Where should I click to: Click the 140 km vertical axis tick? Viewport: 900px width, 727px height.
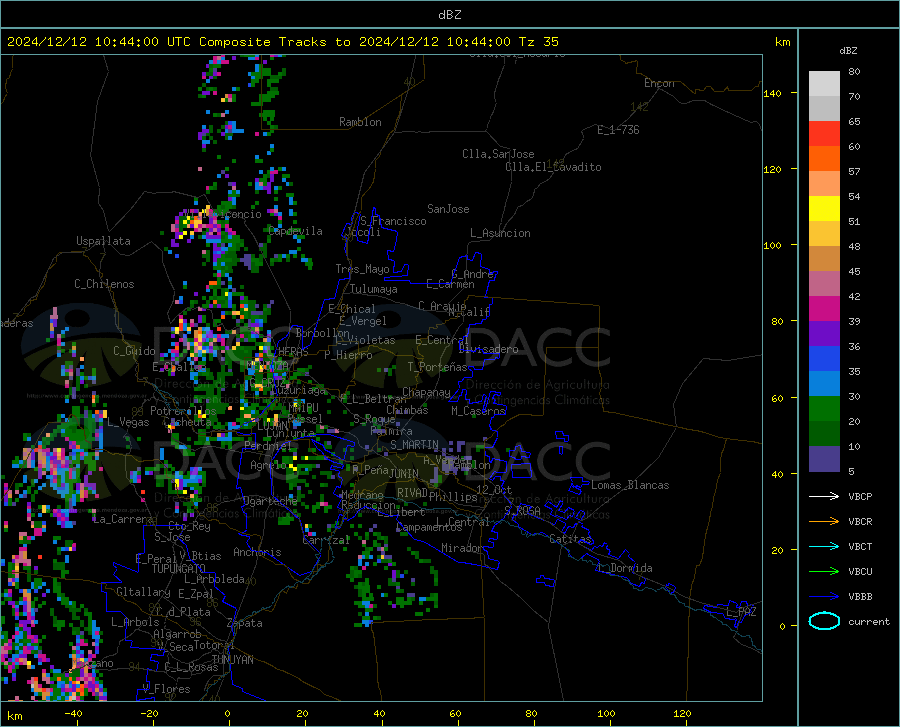[772, 93]
